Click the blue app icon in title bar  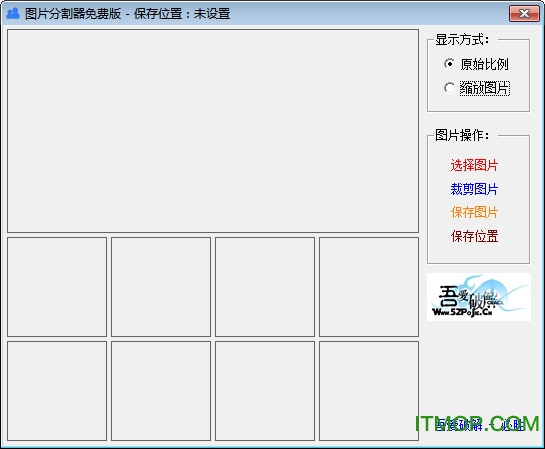click(13, 14)
